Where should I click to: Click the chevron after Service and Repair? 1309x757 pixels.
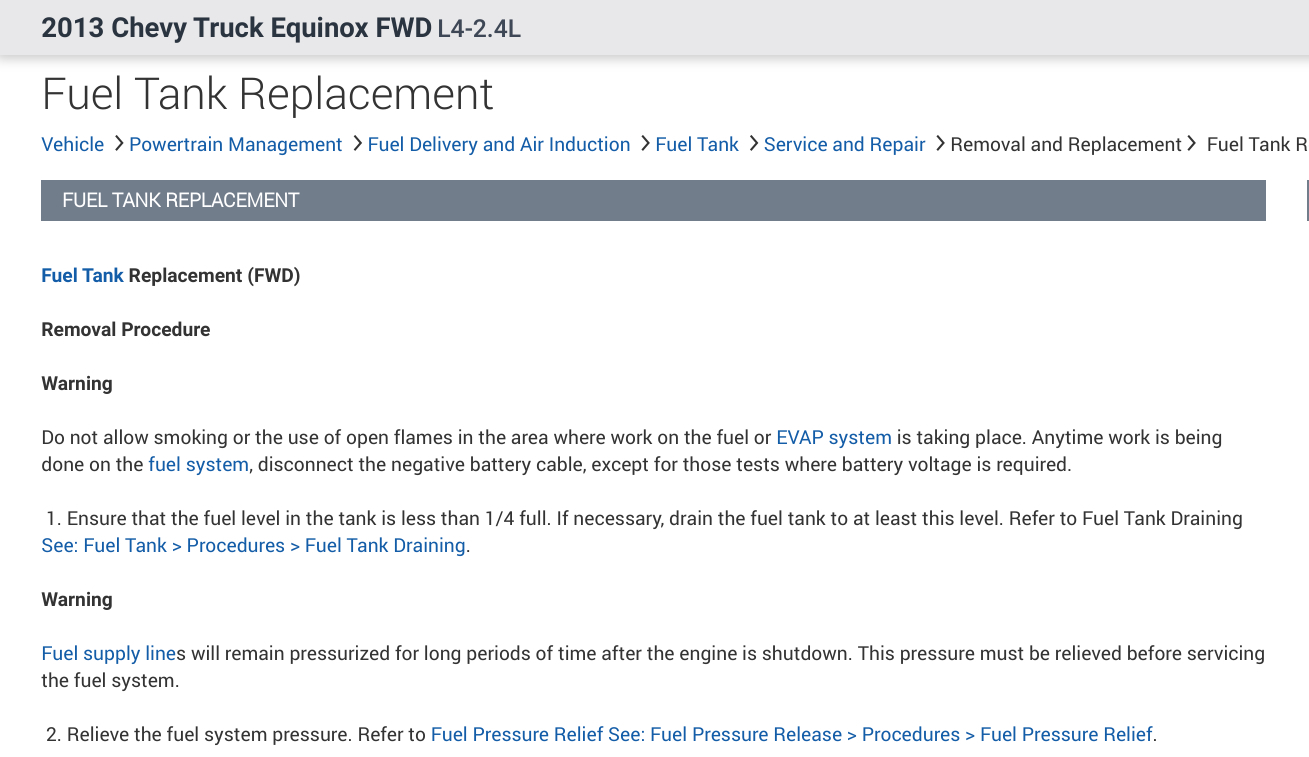click(x=940, y=144)
